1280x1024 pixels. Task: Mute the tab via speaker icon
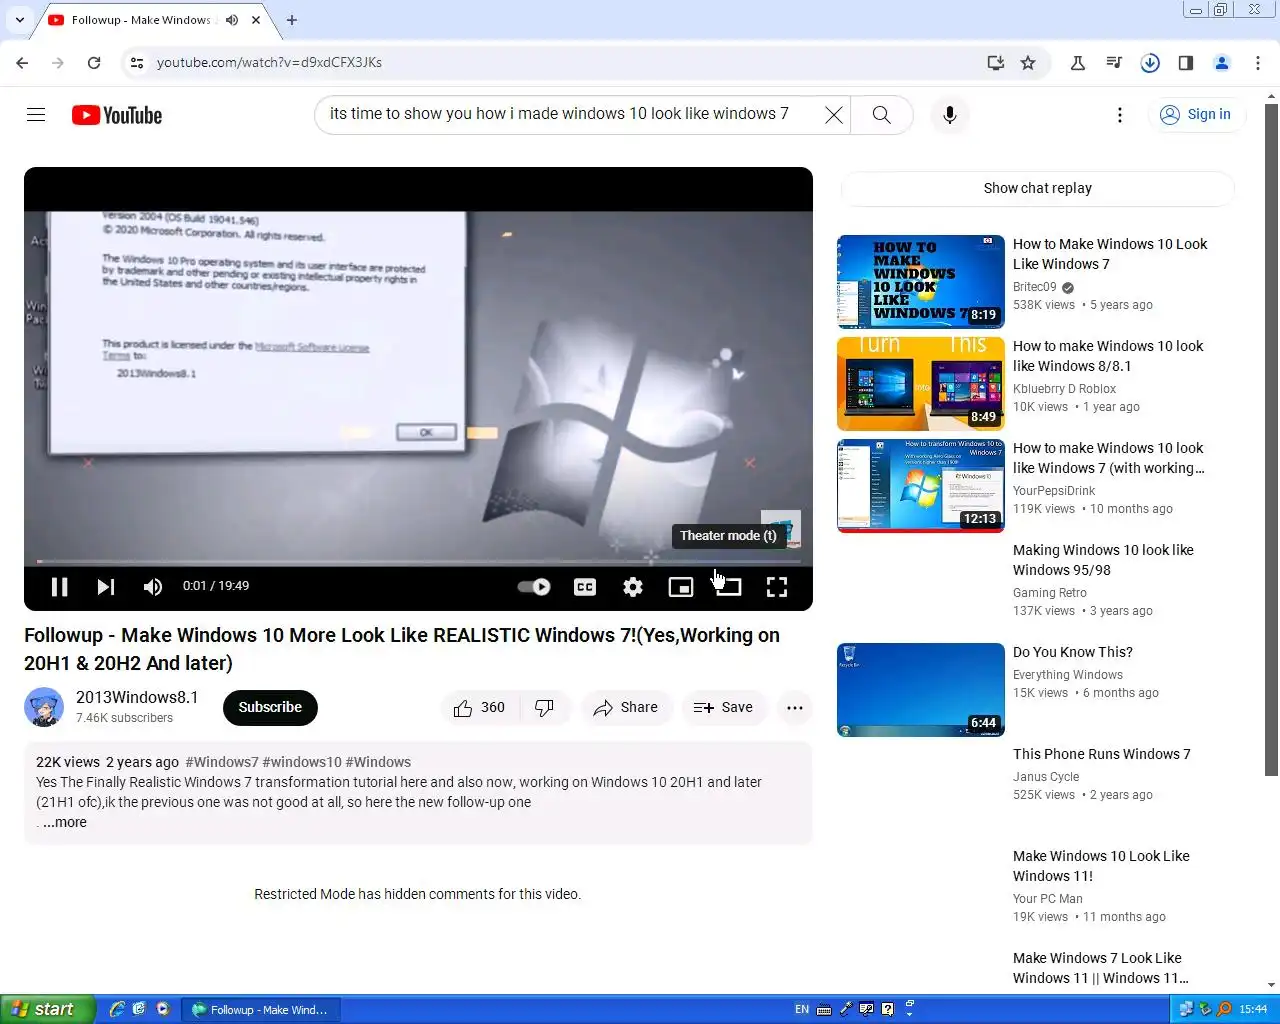[x=232, y=19]
